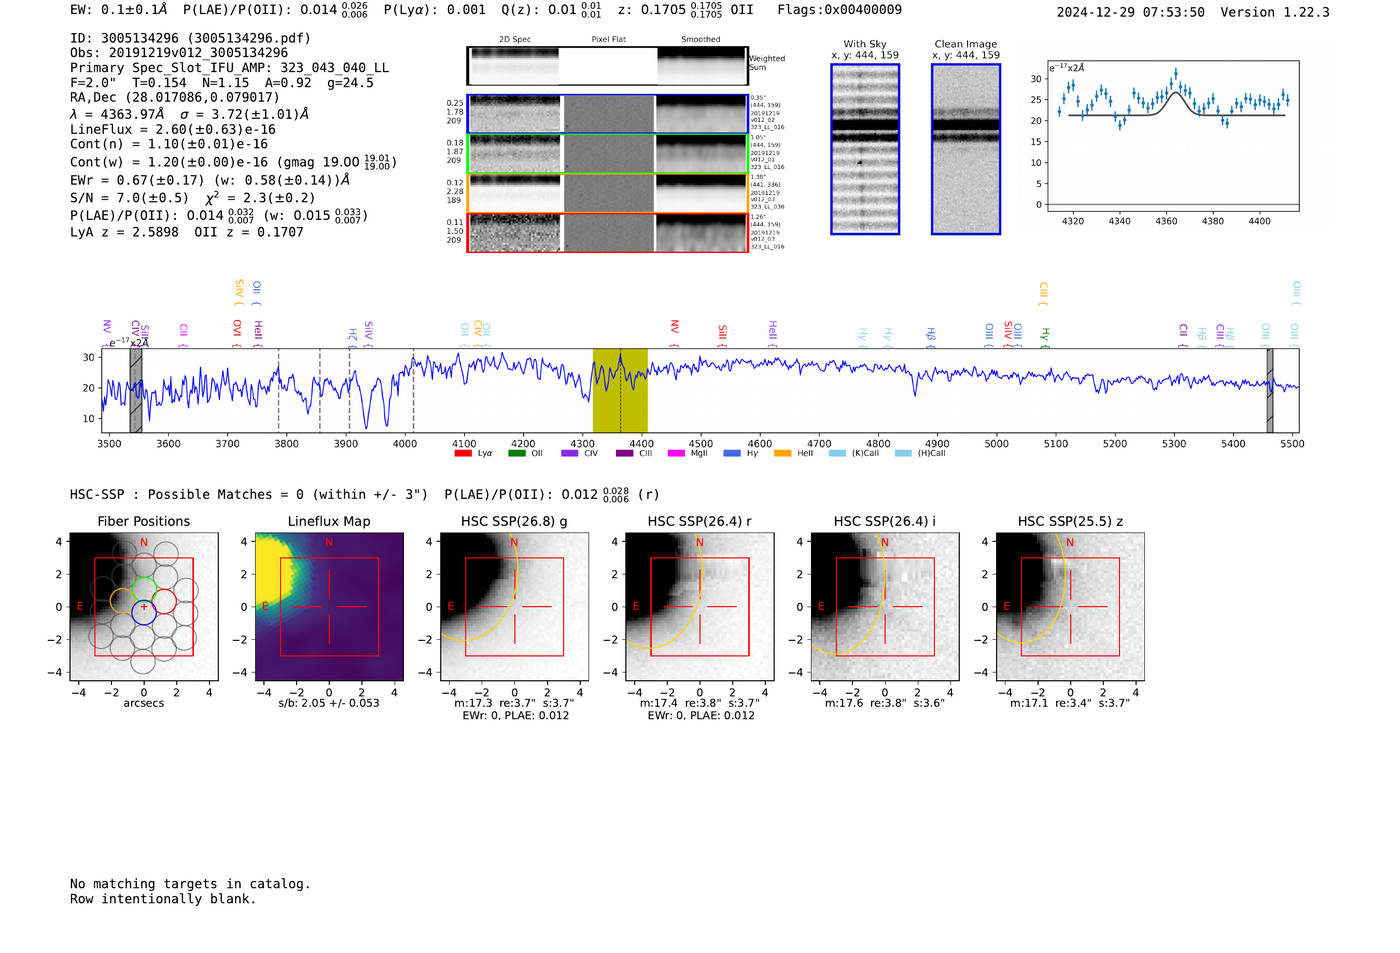Image resolution: width=1400 pixels, height=953 pixels.
Task: Select 'No matching targets in catalog.' text
Action: click(x=190, y=884)
